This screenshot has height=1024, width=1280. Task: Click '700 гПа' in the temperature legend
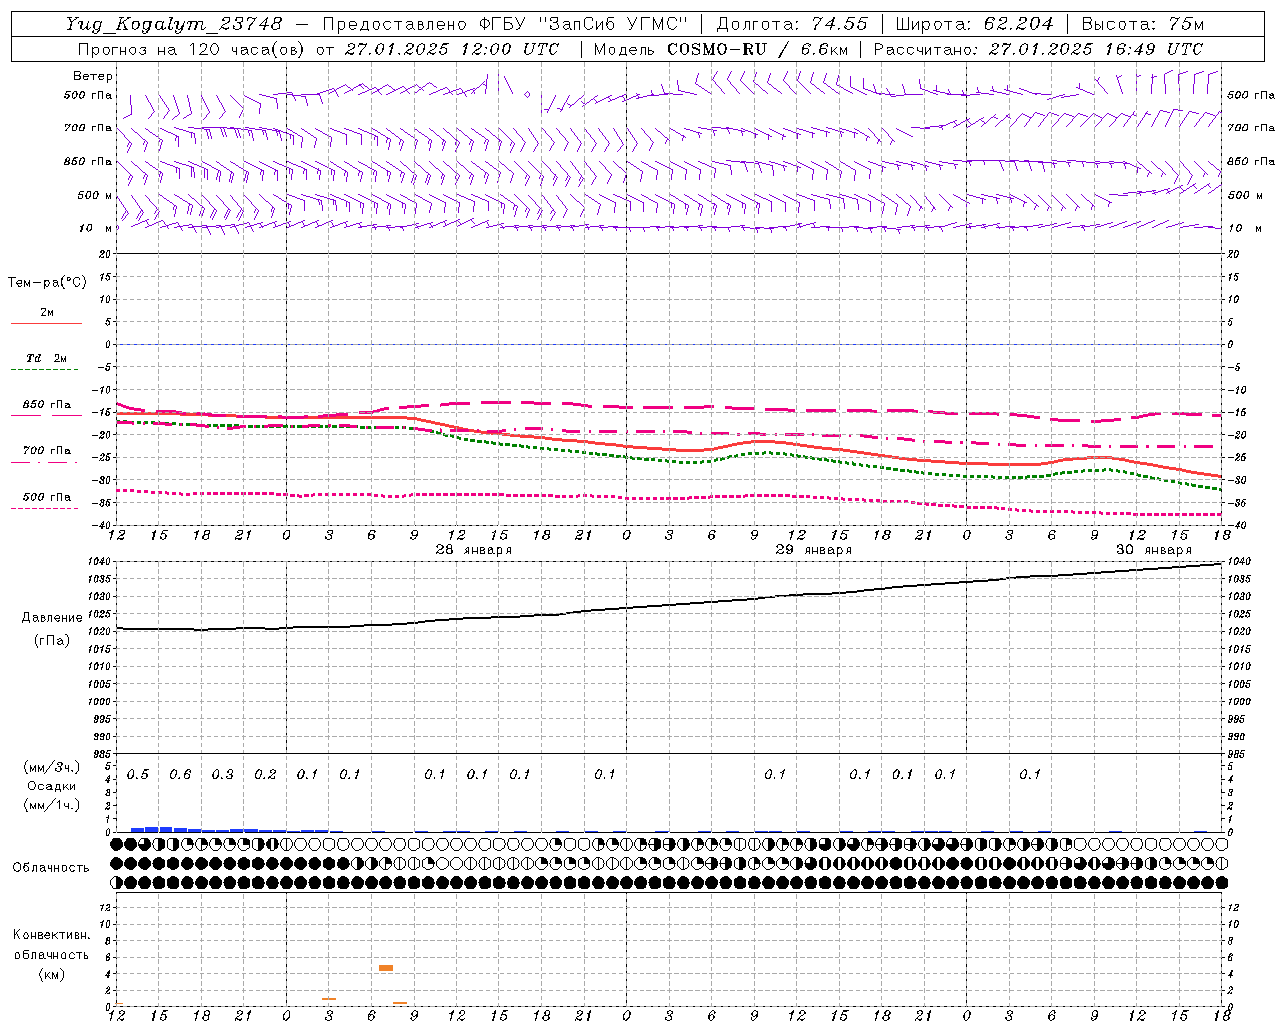tap(46, 451)
